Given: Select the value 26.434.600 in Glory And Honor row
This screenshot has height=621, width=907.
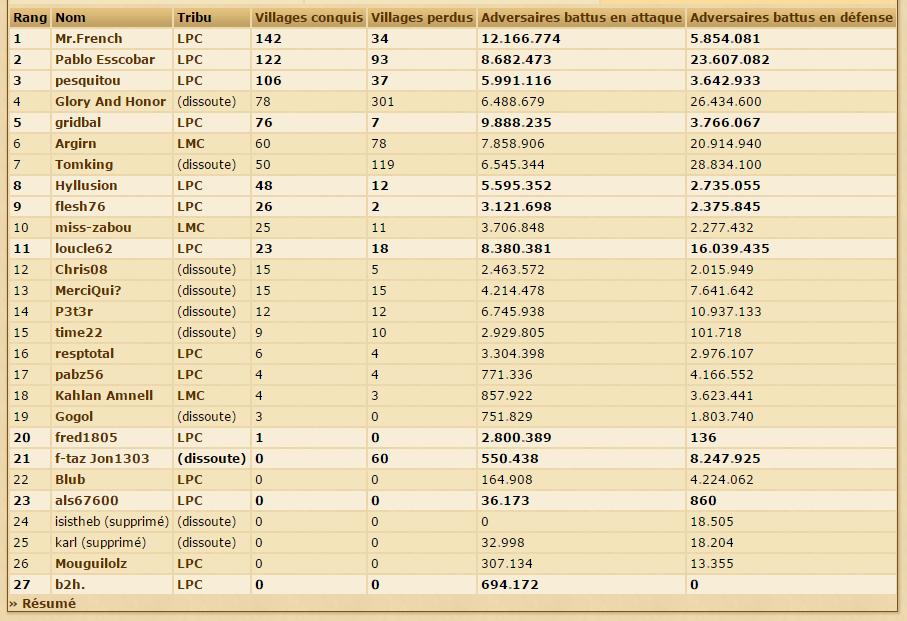Looking at the screenshot, I should pos(725,102).
